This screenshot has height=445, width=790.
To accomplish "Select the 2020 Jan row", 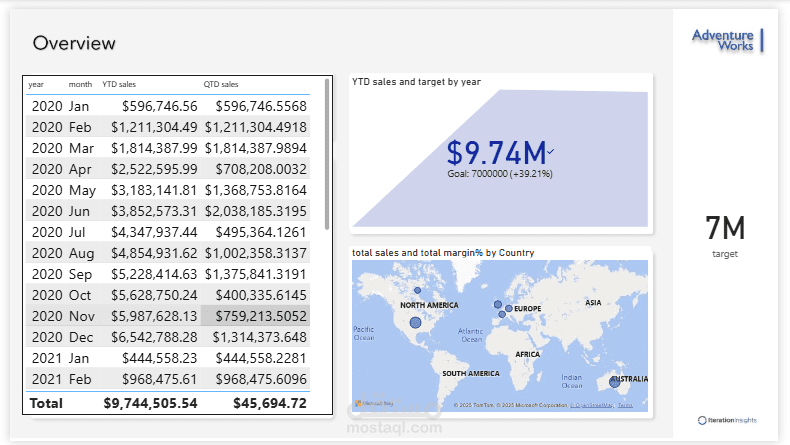I will (168, 106).
